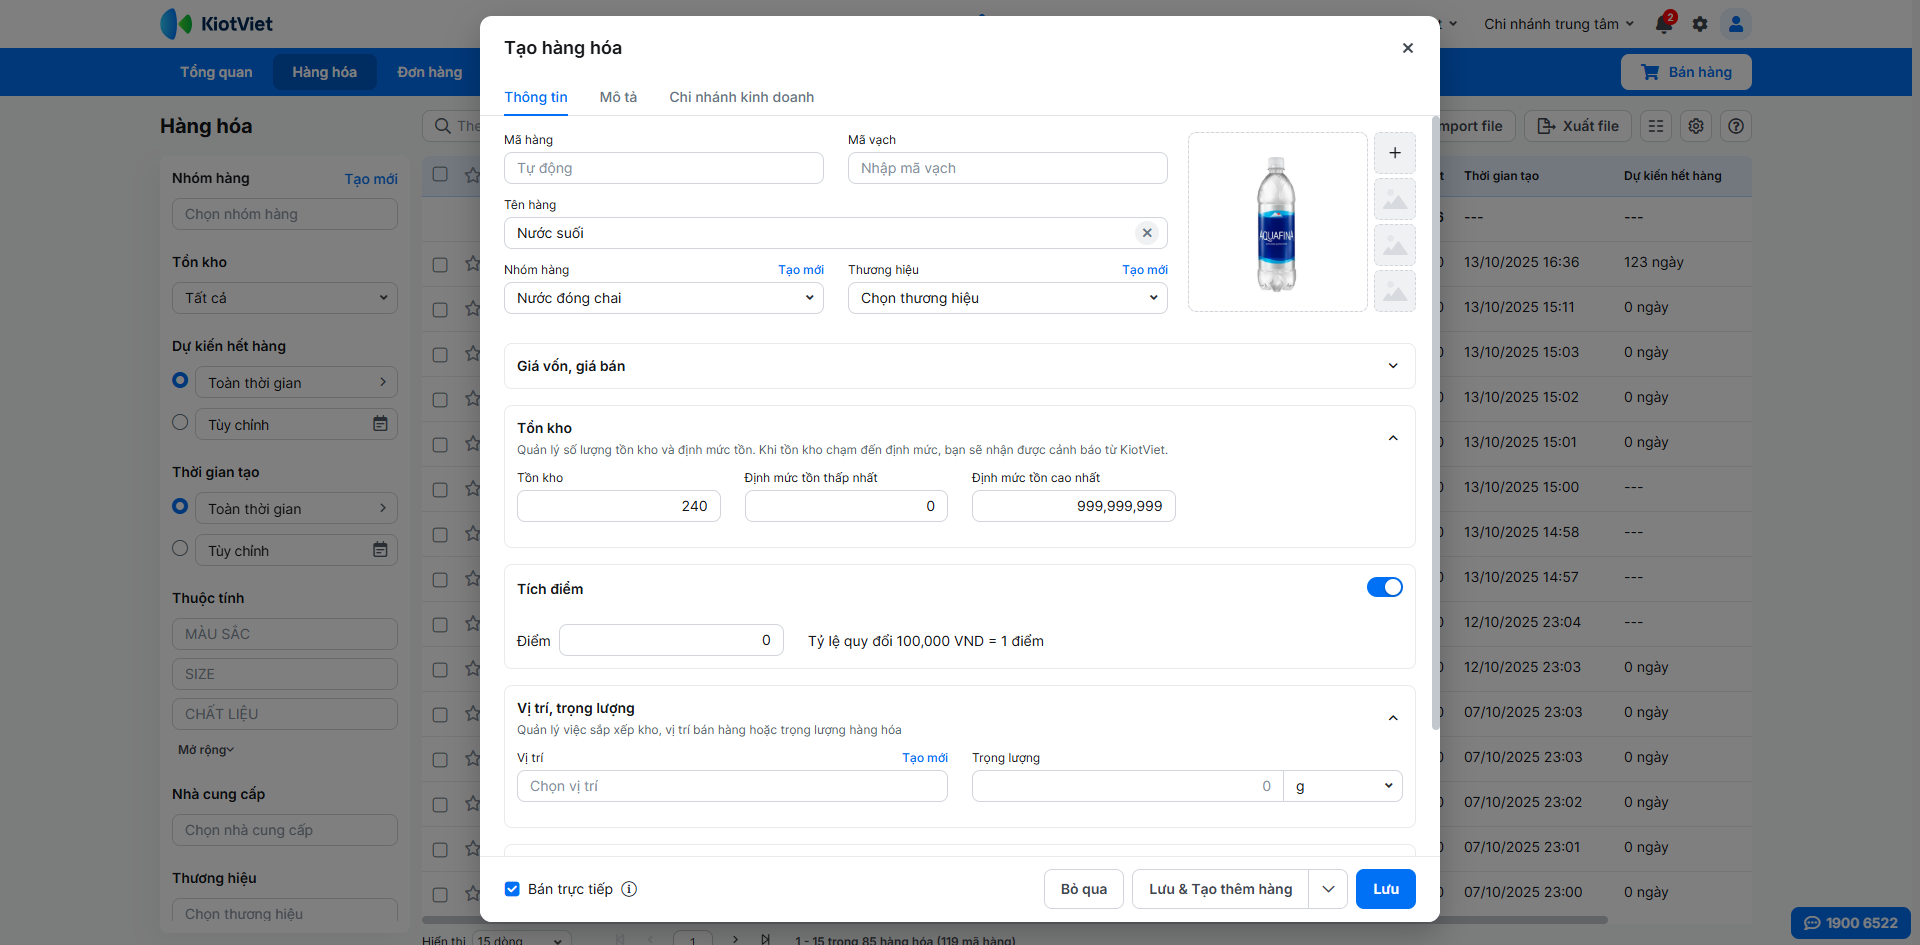Click the calendar icon in Thời gian tạo
This screenshot has width=1920, height=945.
pyautogui.click(x=380, y=550)
